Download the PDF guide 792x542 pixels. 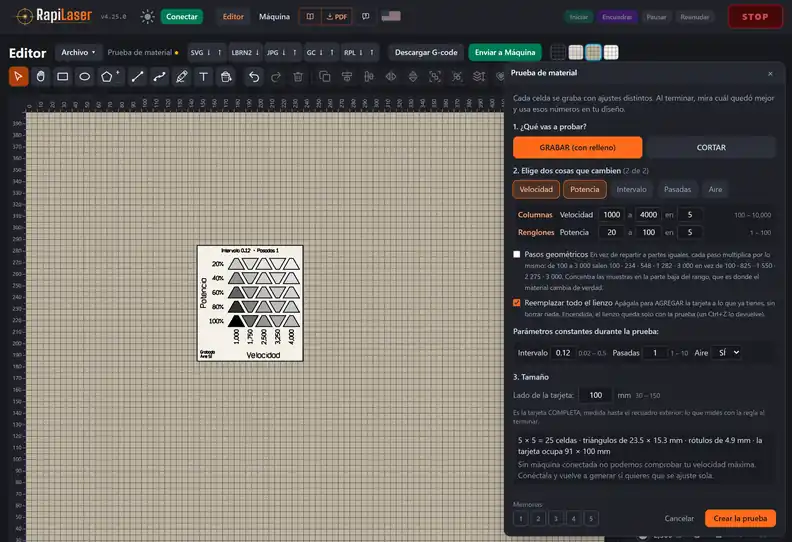[336, 17]
